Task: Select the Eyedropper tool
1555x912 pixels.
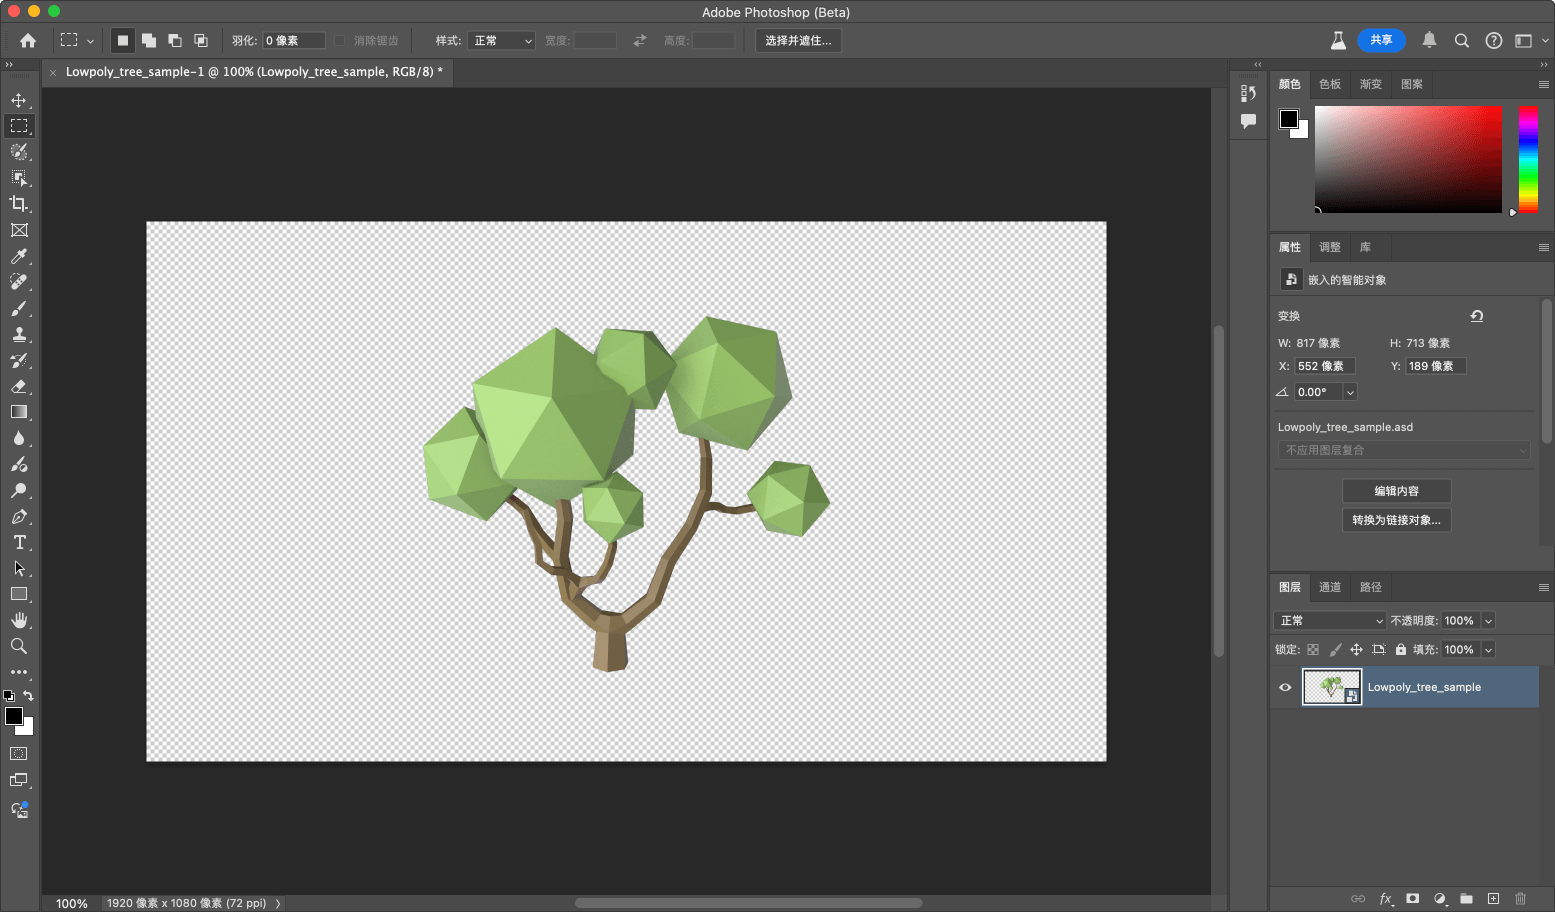Action: pyautogui.click(x=19, y=257)
